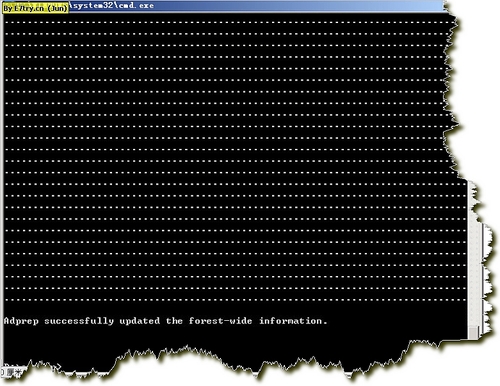Click the word 'Adprep' in the console
Viewport: 500px width, 386px height.
21,321
